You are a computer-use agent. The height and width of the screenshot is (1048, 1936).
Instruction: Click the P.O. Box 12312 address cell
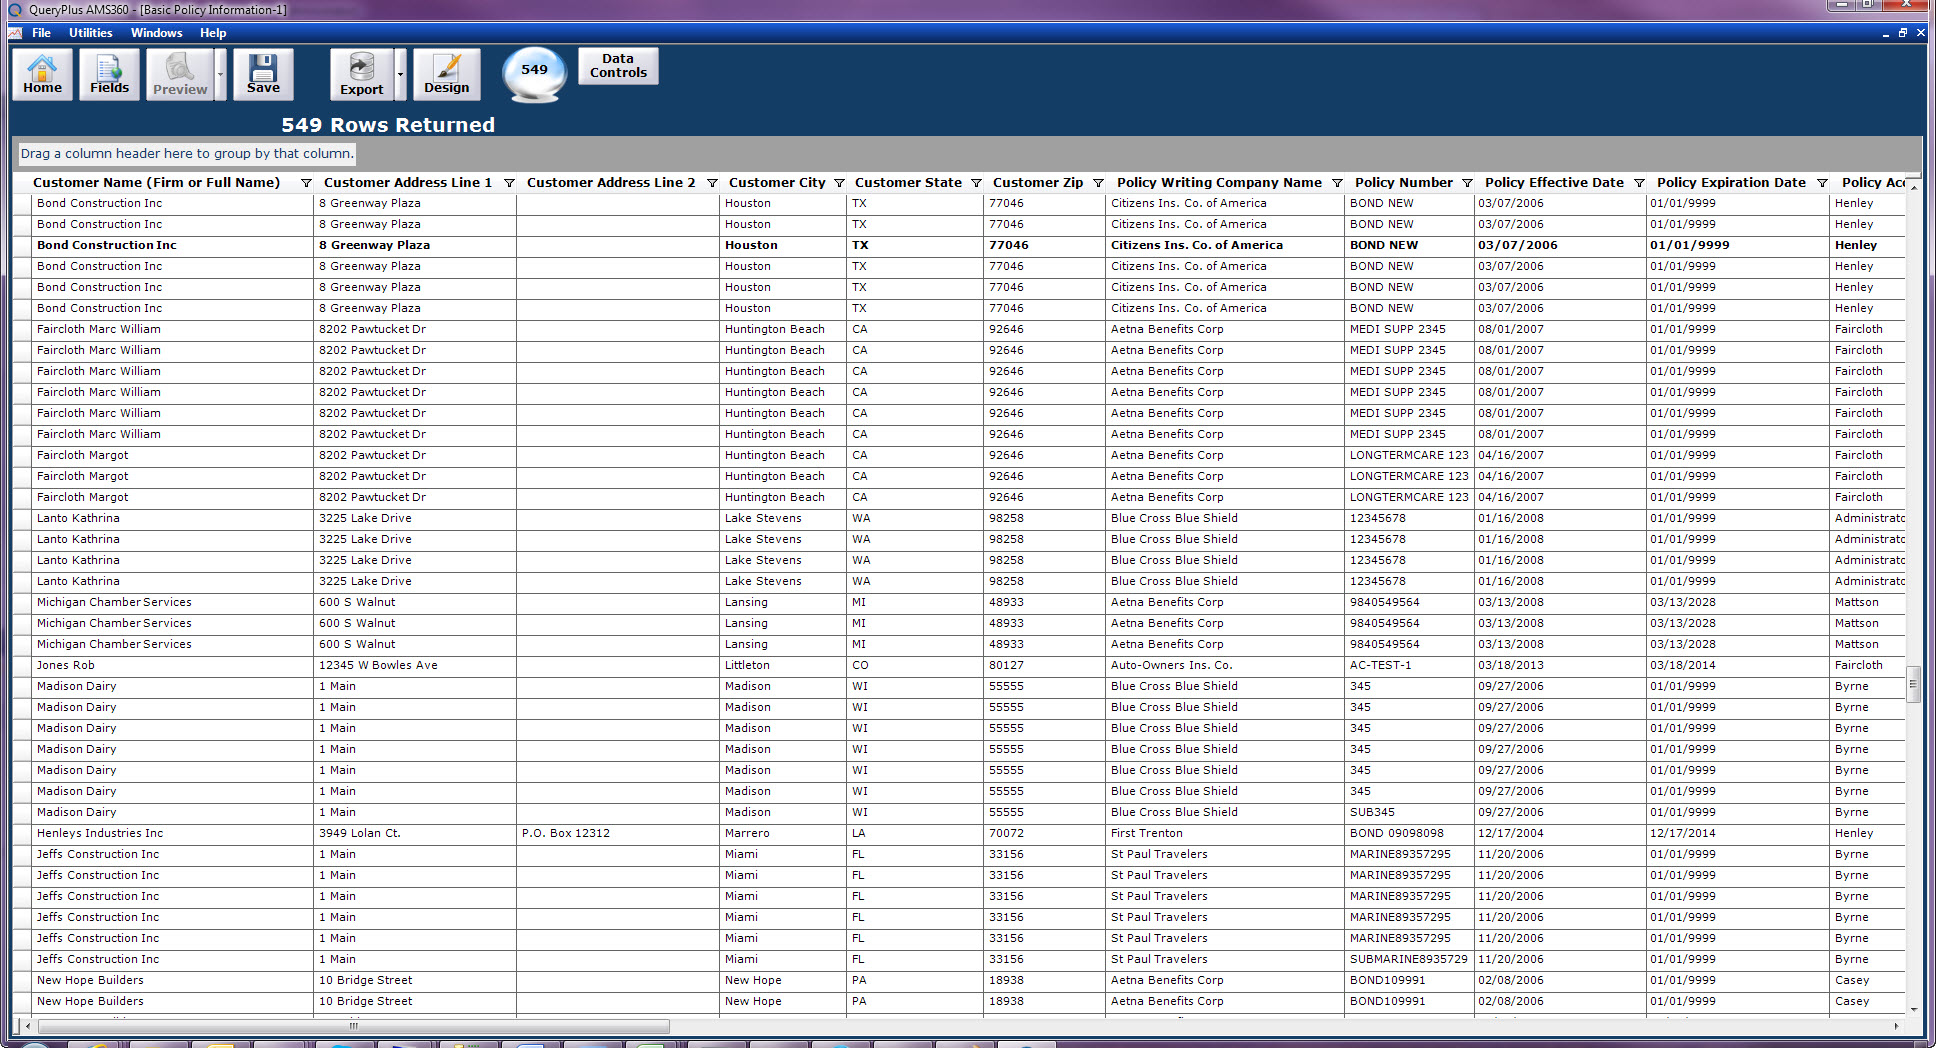pos(617,833)
